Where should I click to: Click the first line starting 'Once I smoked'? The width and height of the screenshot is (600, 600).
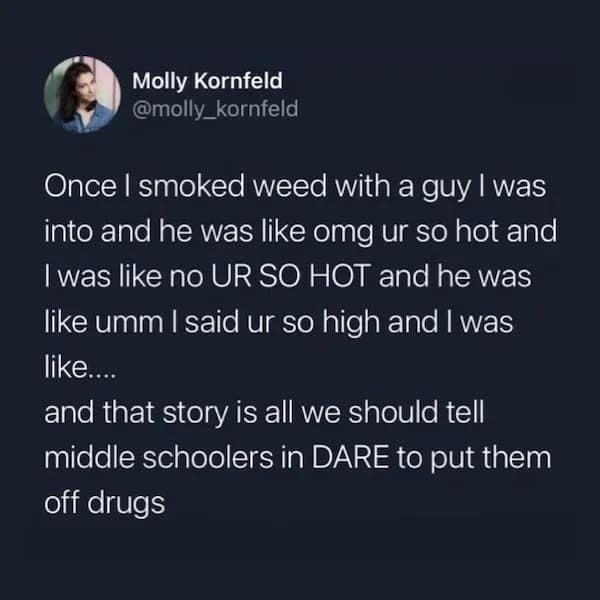(x=295, y=188)
